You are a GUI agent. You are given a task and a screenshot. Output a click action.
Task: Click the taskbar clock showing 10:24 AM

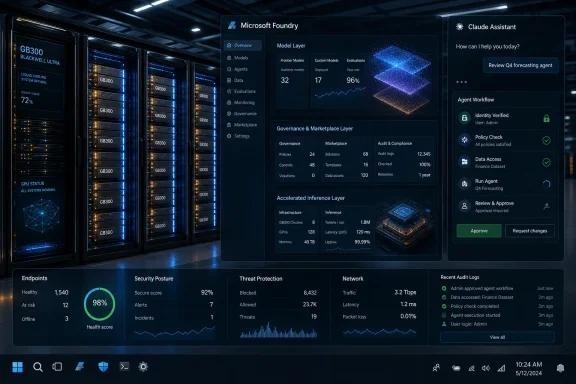529,369
